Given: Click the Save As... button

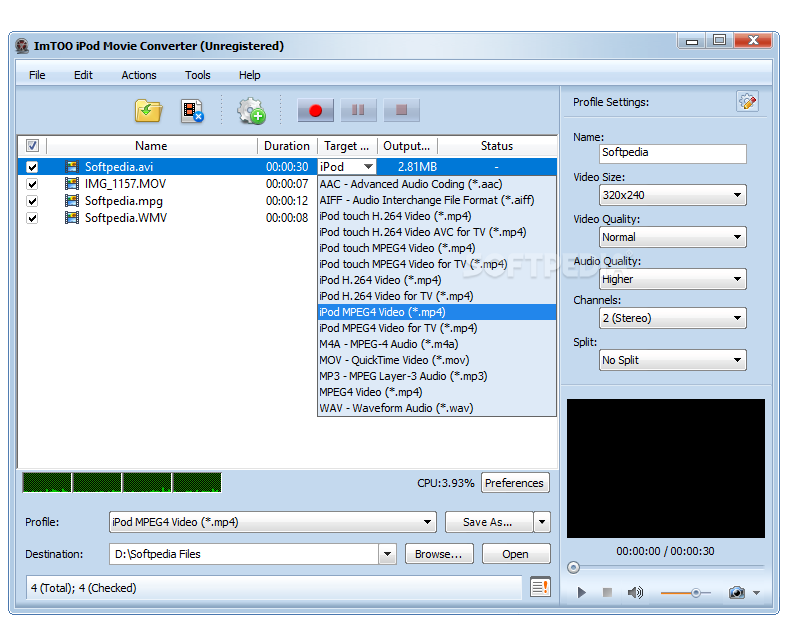Looking at the screenshot, I should click(488, 522).
